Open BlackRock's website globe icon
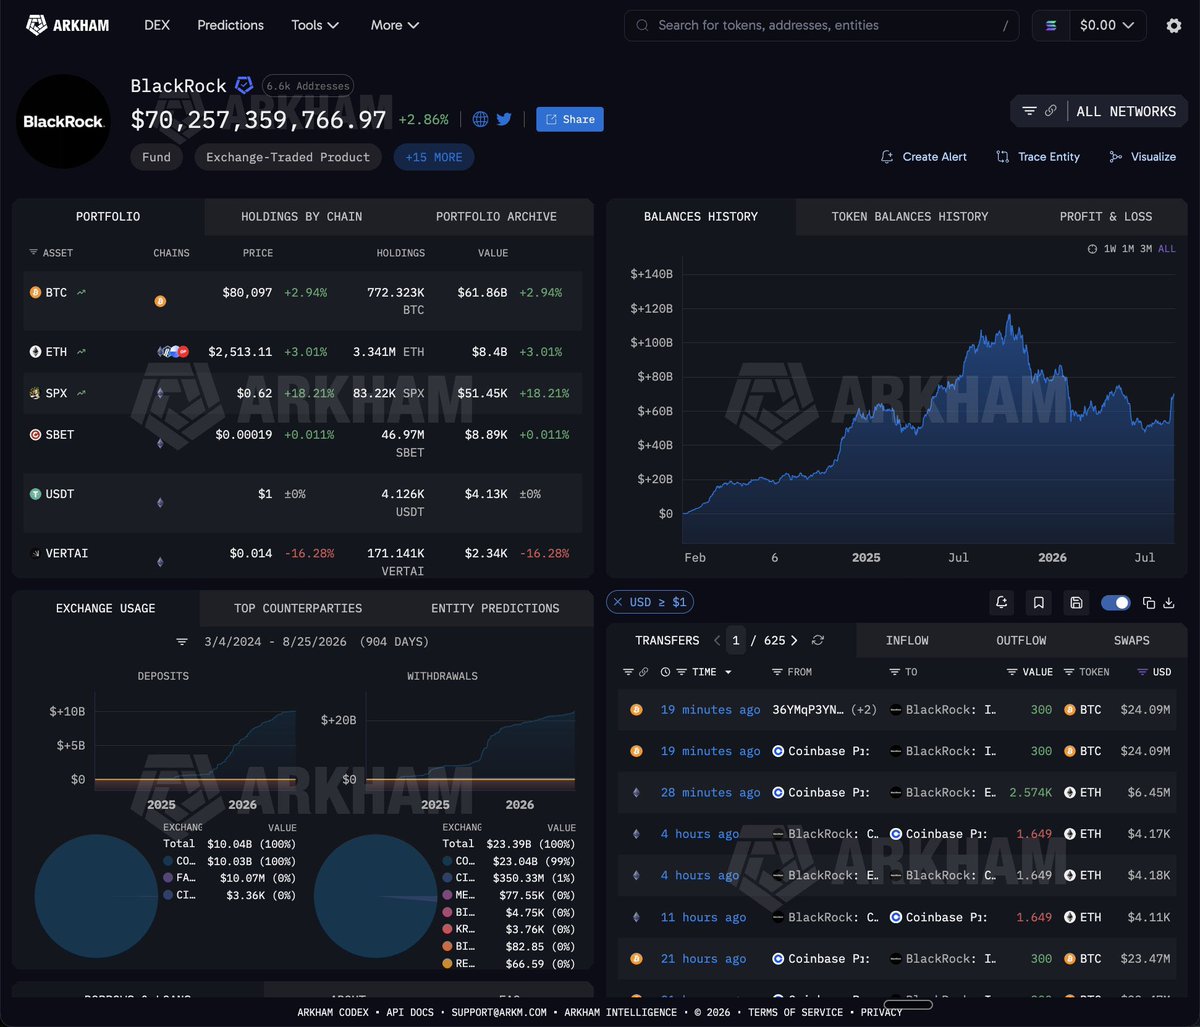Screen dimensions: 1200x1027 tap(480, 119)
